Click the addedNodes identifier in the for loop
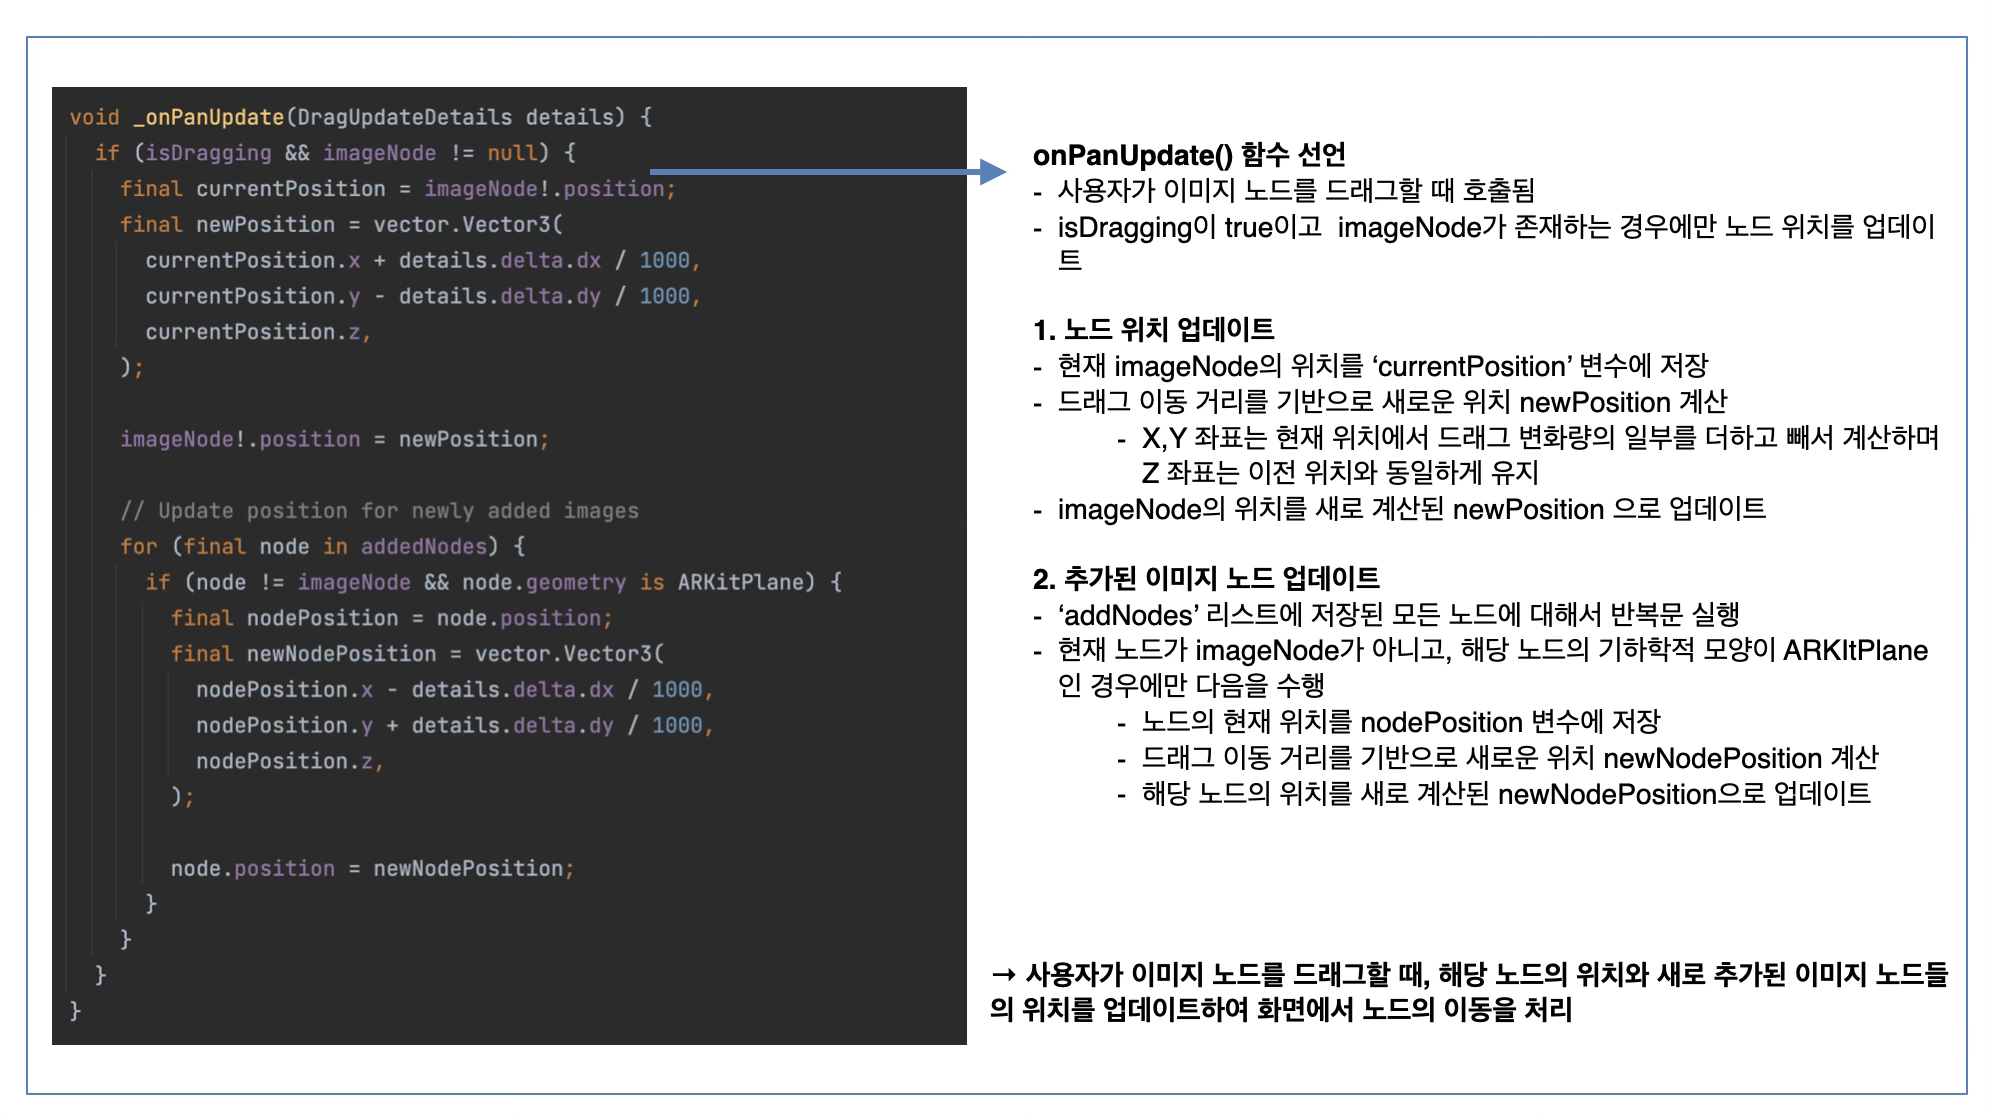Image resolution: width=1990 pixels, height=1114 pixels. 423,546
